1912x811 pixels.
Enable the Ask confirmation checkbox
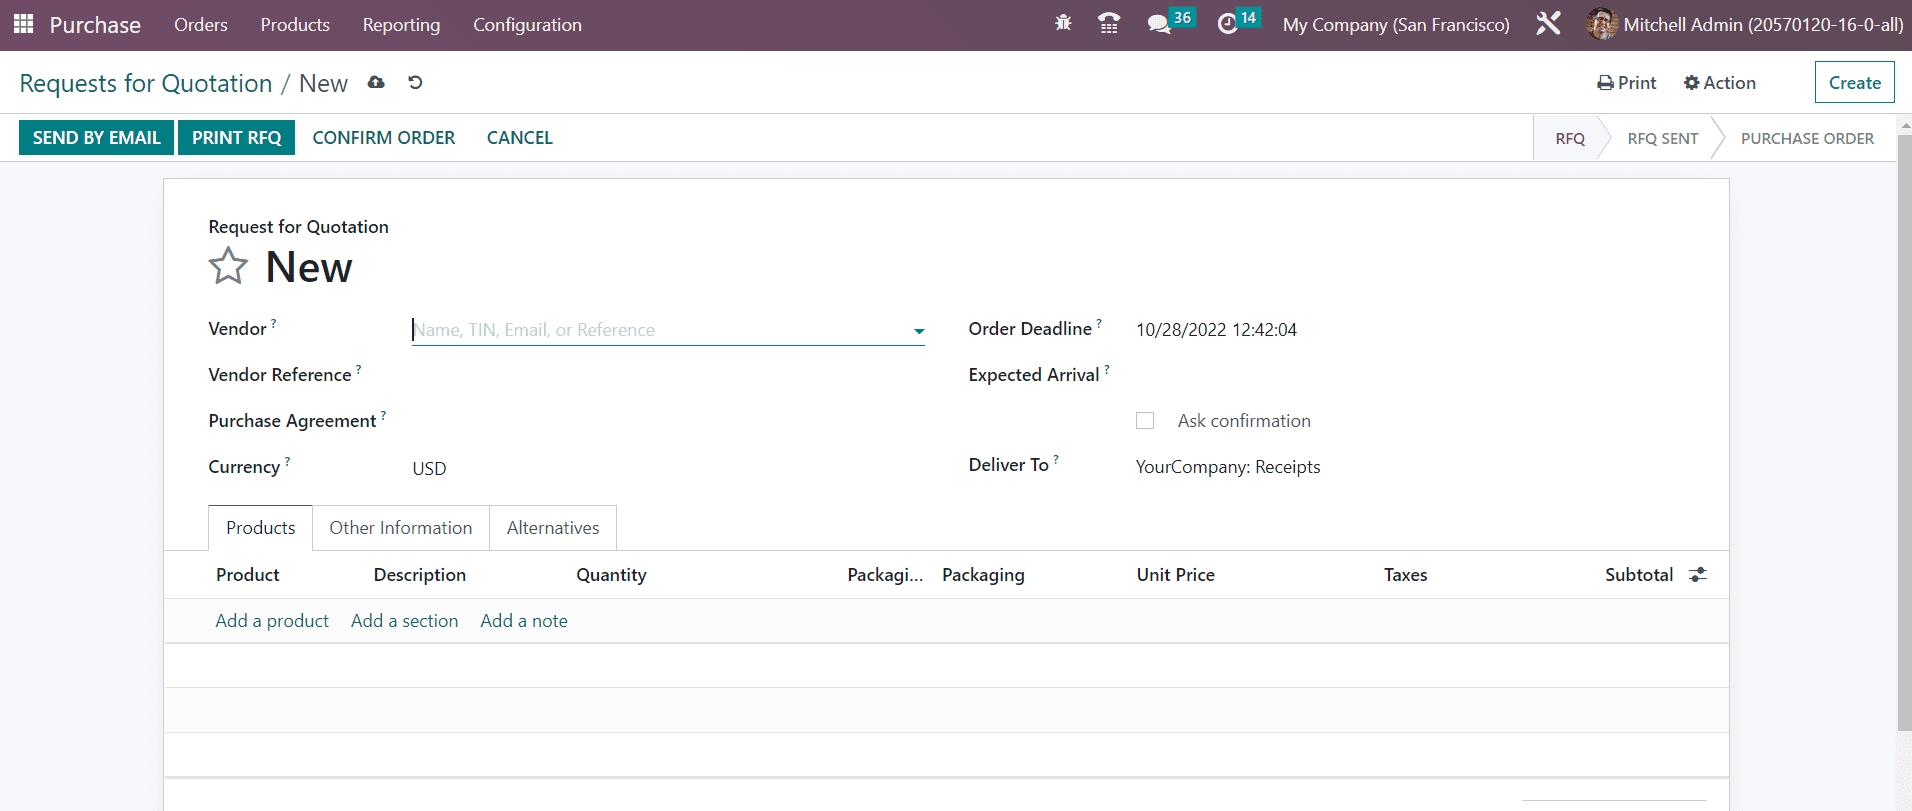[x=1145, y=421]
